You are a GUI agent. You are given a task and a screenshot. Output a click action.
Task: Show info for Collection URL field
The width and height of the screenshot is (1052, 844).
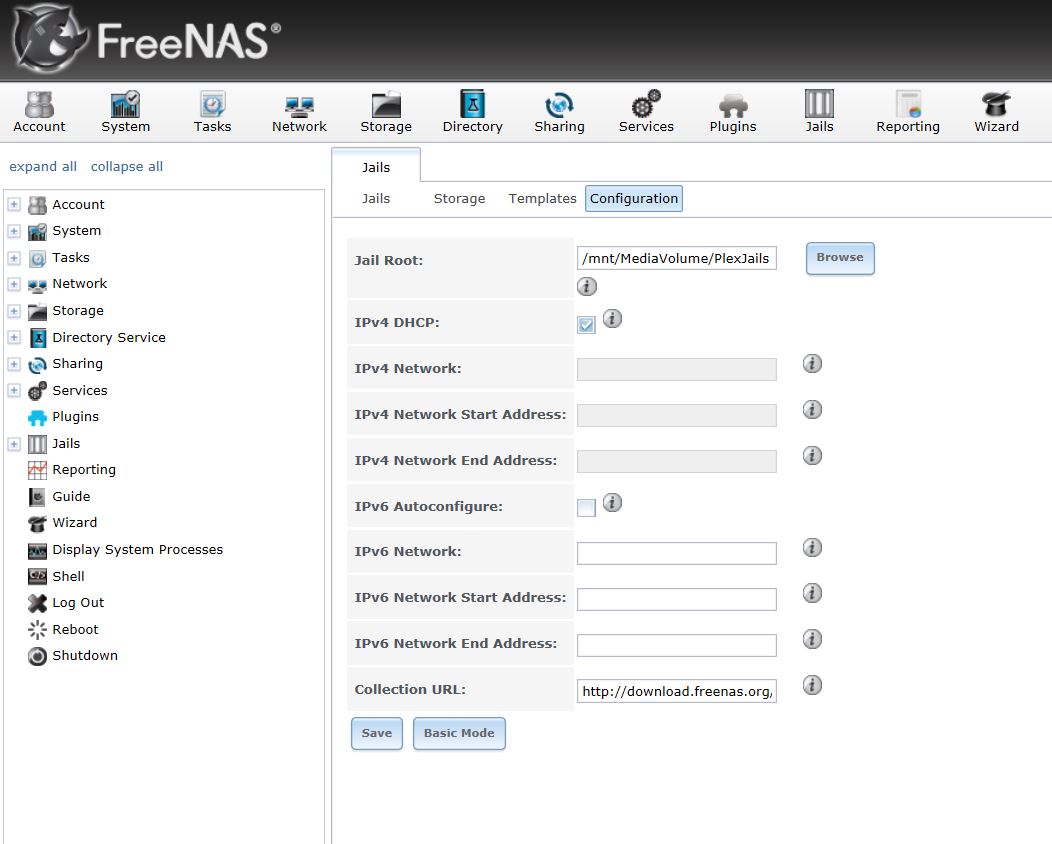[x=812, y=685]
